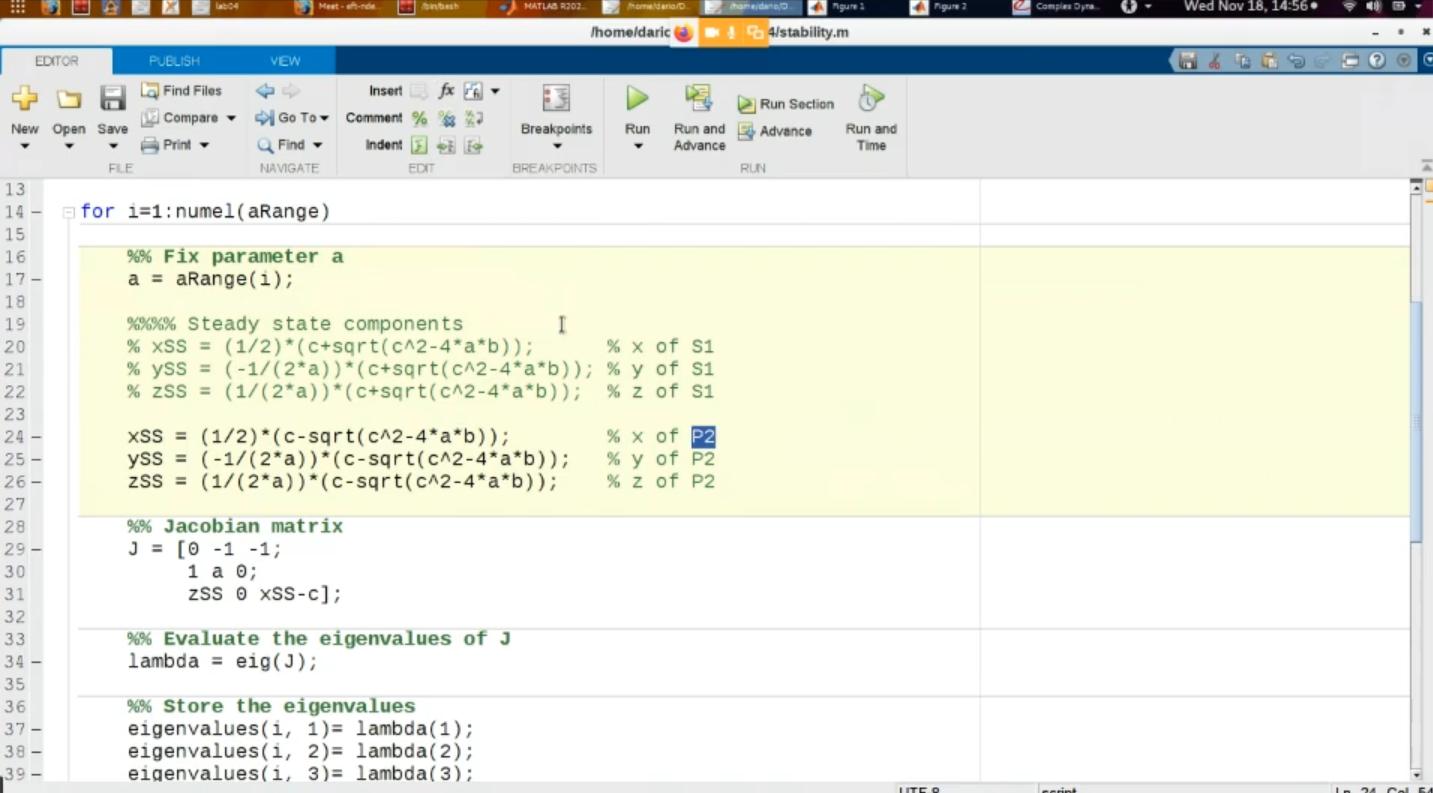1433x793 pixels.
Task: Click the Run and Advance icon
Action: (698, 98)
